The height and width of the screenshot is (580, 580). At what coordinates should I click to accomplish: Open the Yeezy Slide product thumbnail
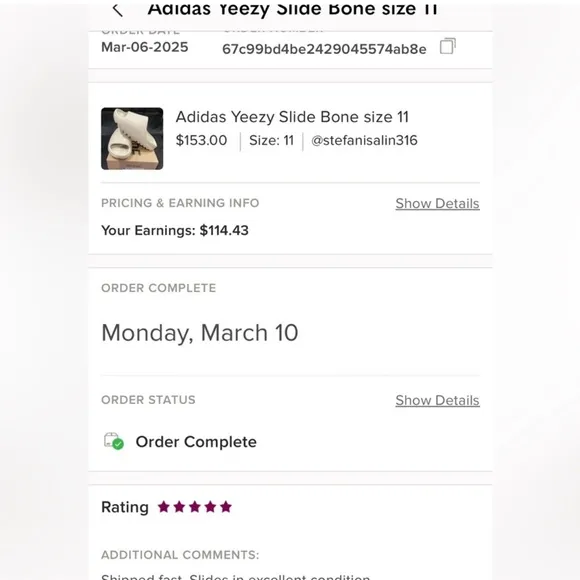click(x=132, y=139)
